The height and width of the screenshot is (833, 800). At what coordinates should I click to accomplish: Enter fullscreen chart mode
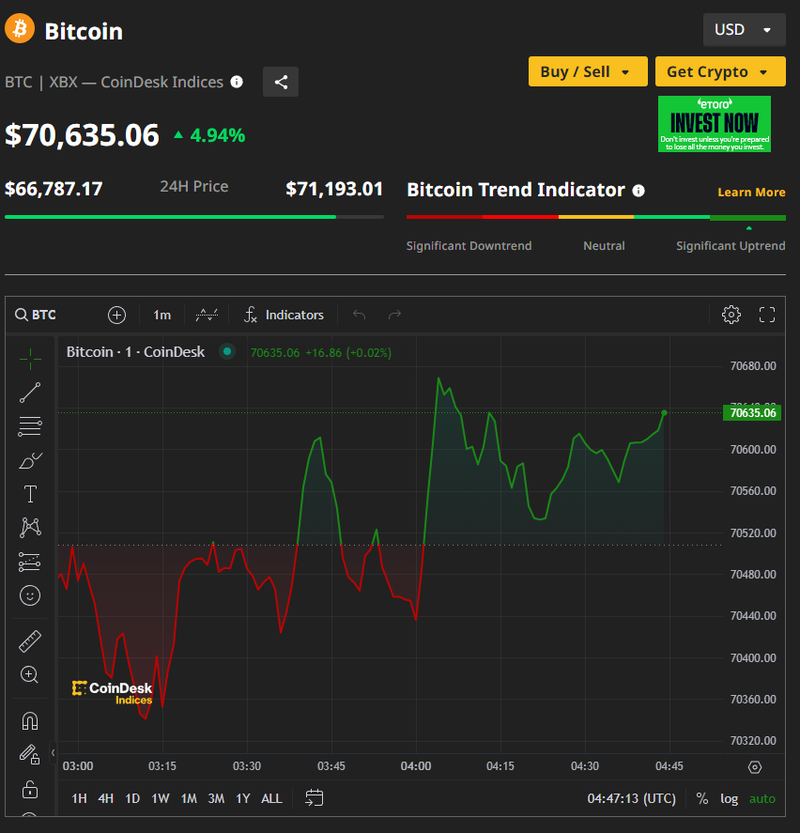tap(767, 315)
